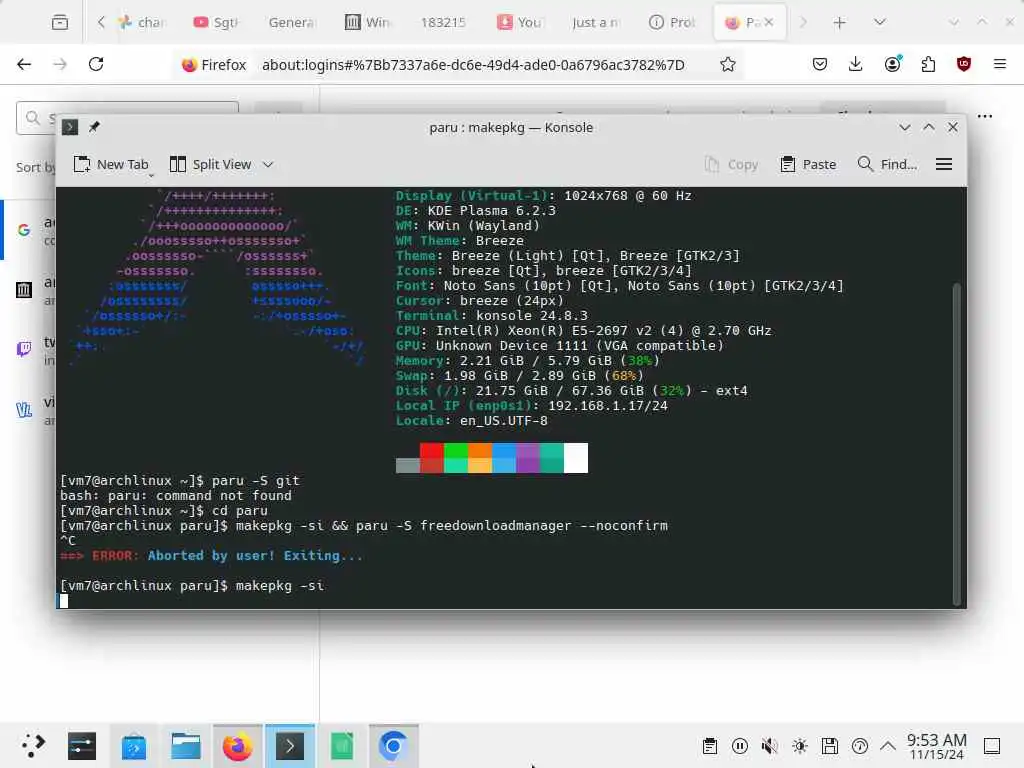The height and width of the screenshot is (768, 1024).
Task: Toggle muted volume tray icon
Action: pos(770,746)
